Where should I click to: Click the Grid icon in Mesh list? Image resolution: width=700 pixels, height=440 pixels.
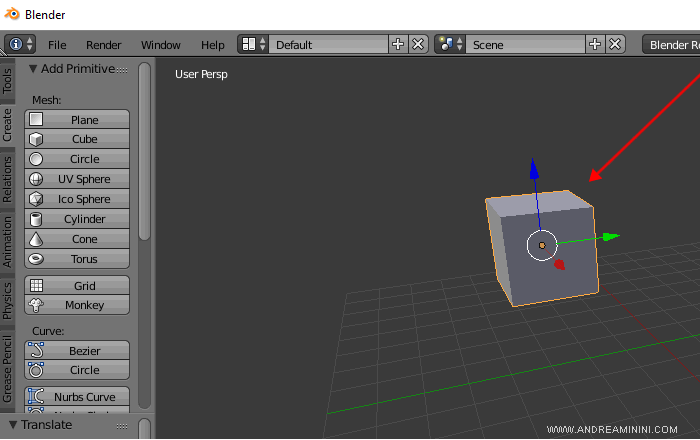pos(36,286)
